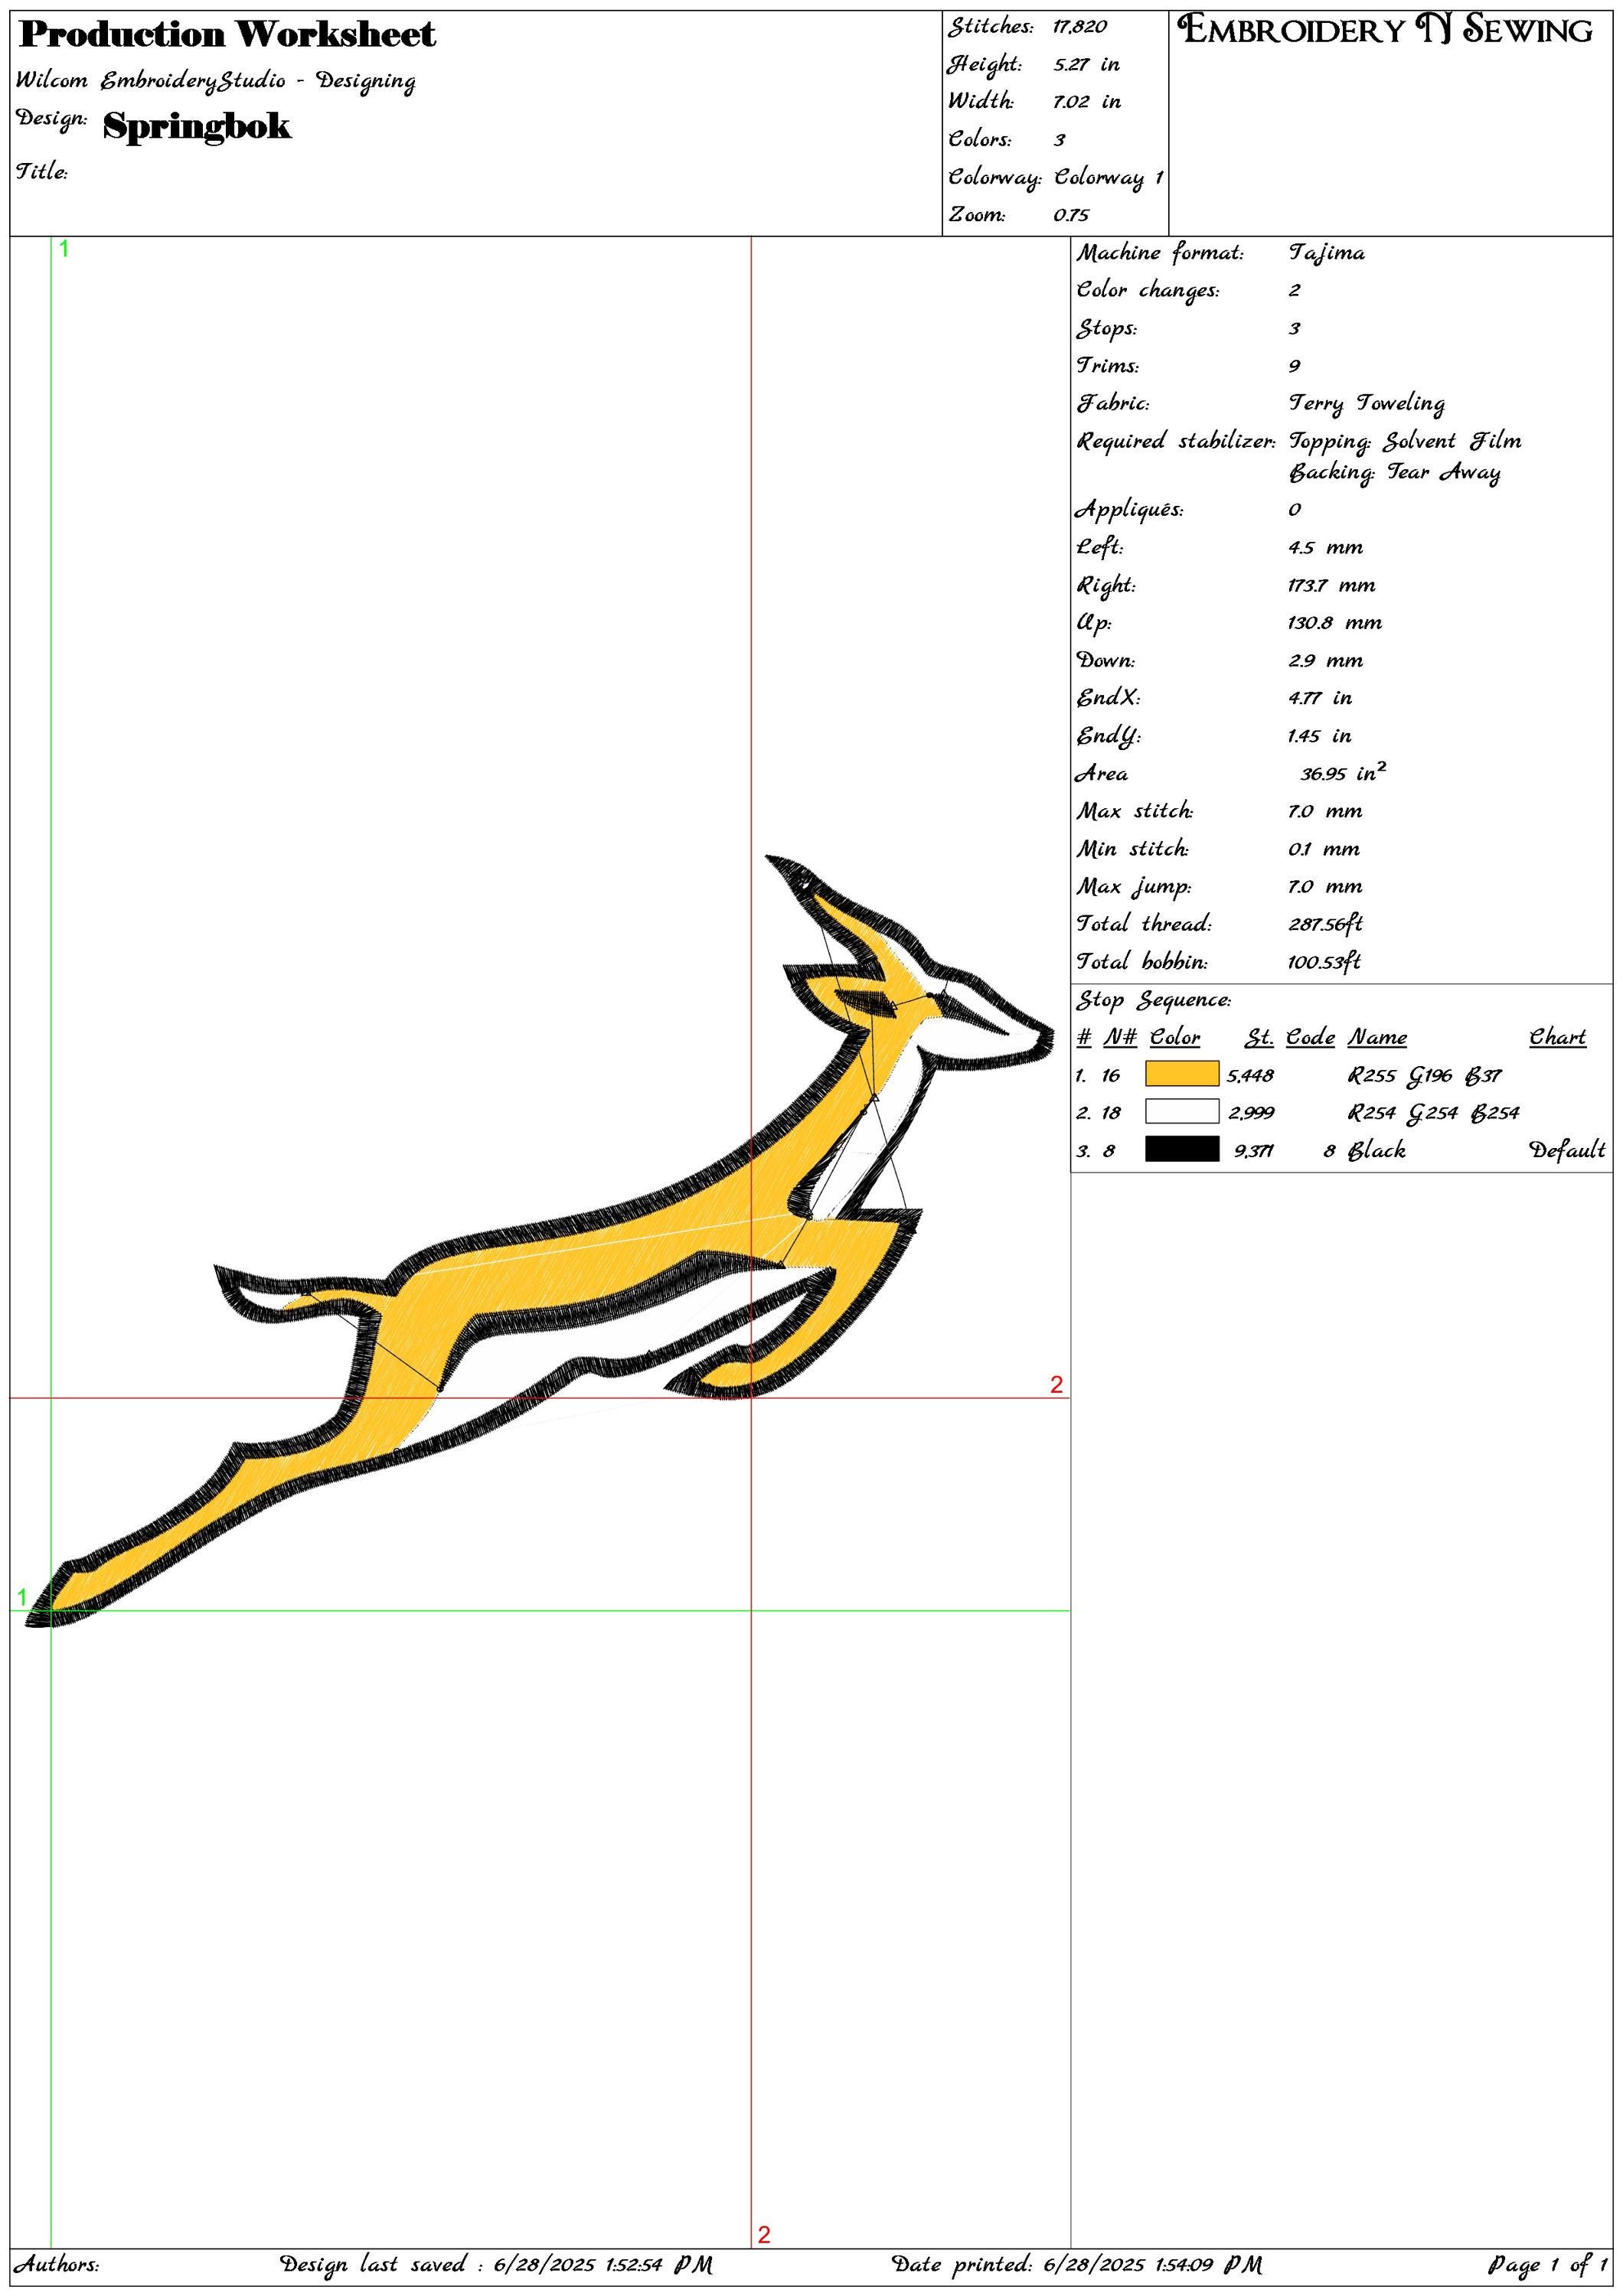This screenshot has height=2296, width=1623.
Task: Click the height value '5.27 in'
Action: [x=1086, y=65]
